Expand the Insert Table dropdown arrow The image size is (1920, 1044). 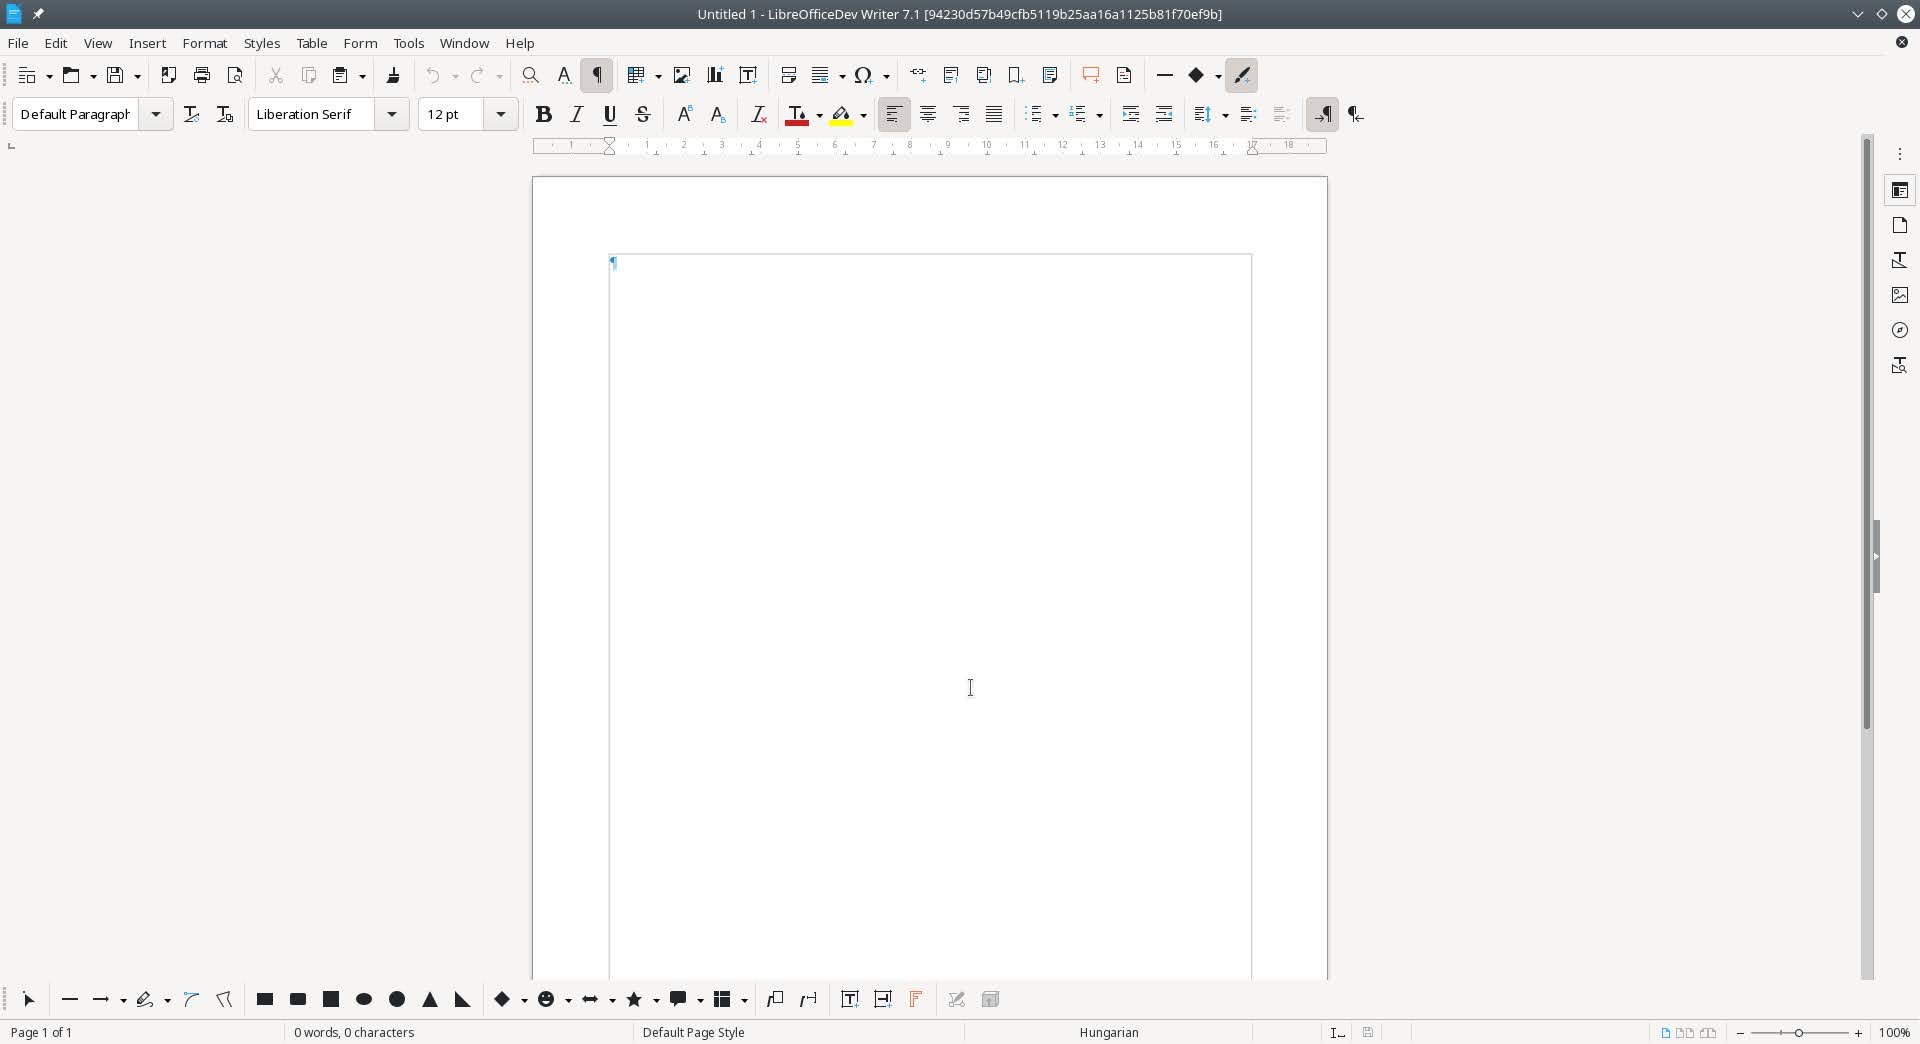click(x=658, y=76)
